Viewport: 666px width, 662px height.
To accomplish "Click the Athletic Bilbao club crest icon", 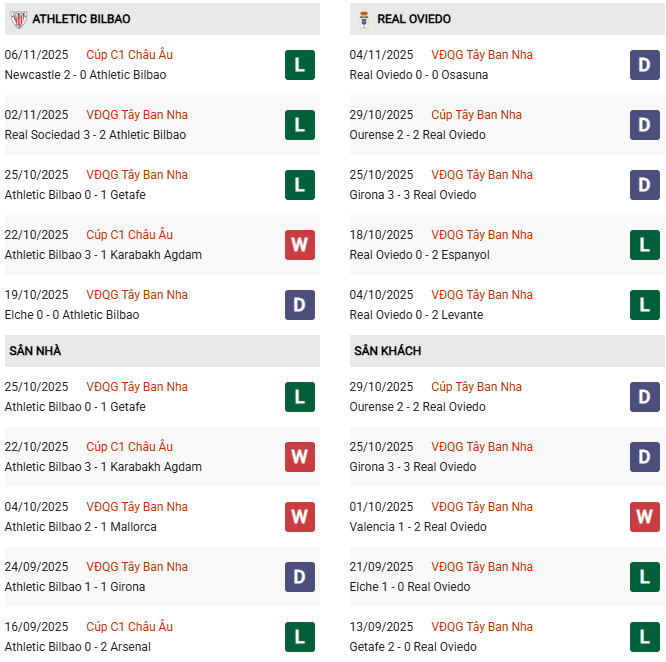I will click(x=18, y=19).
